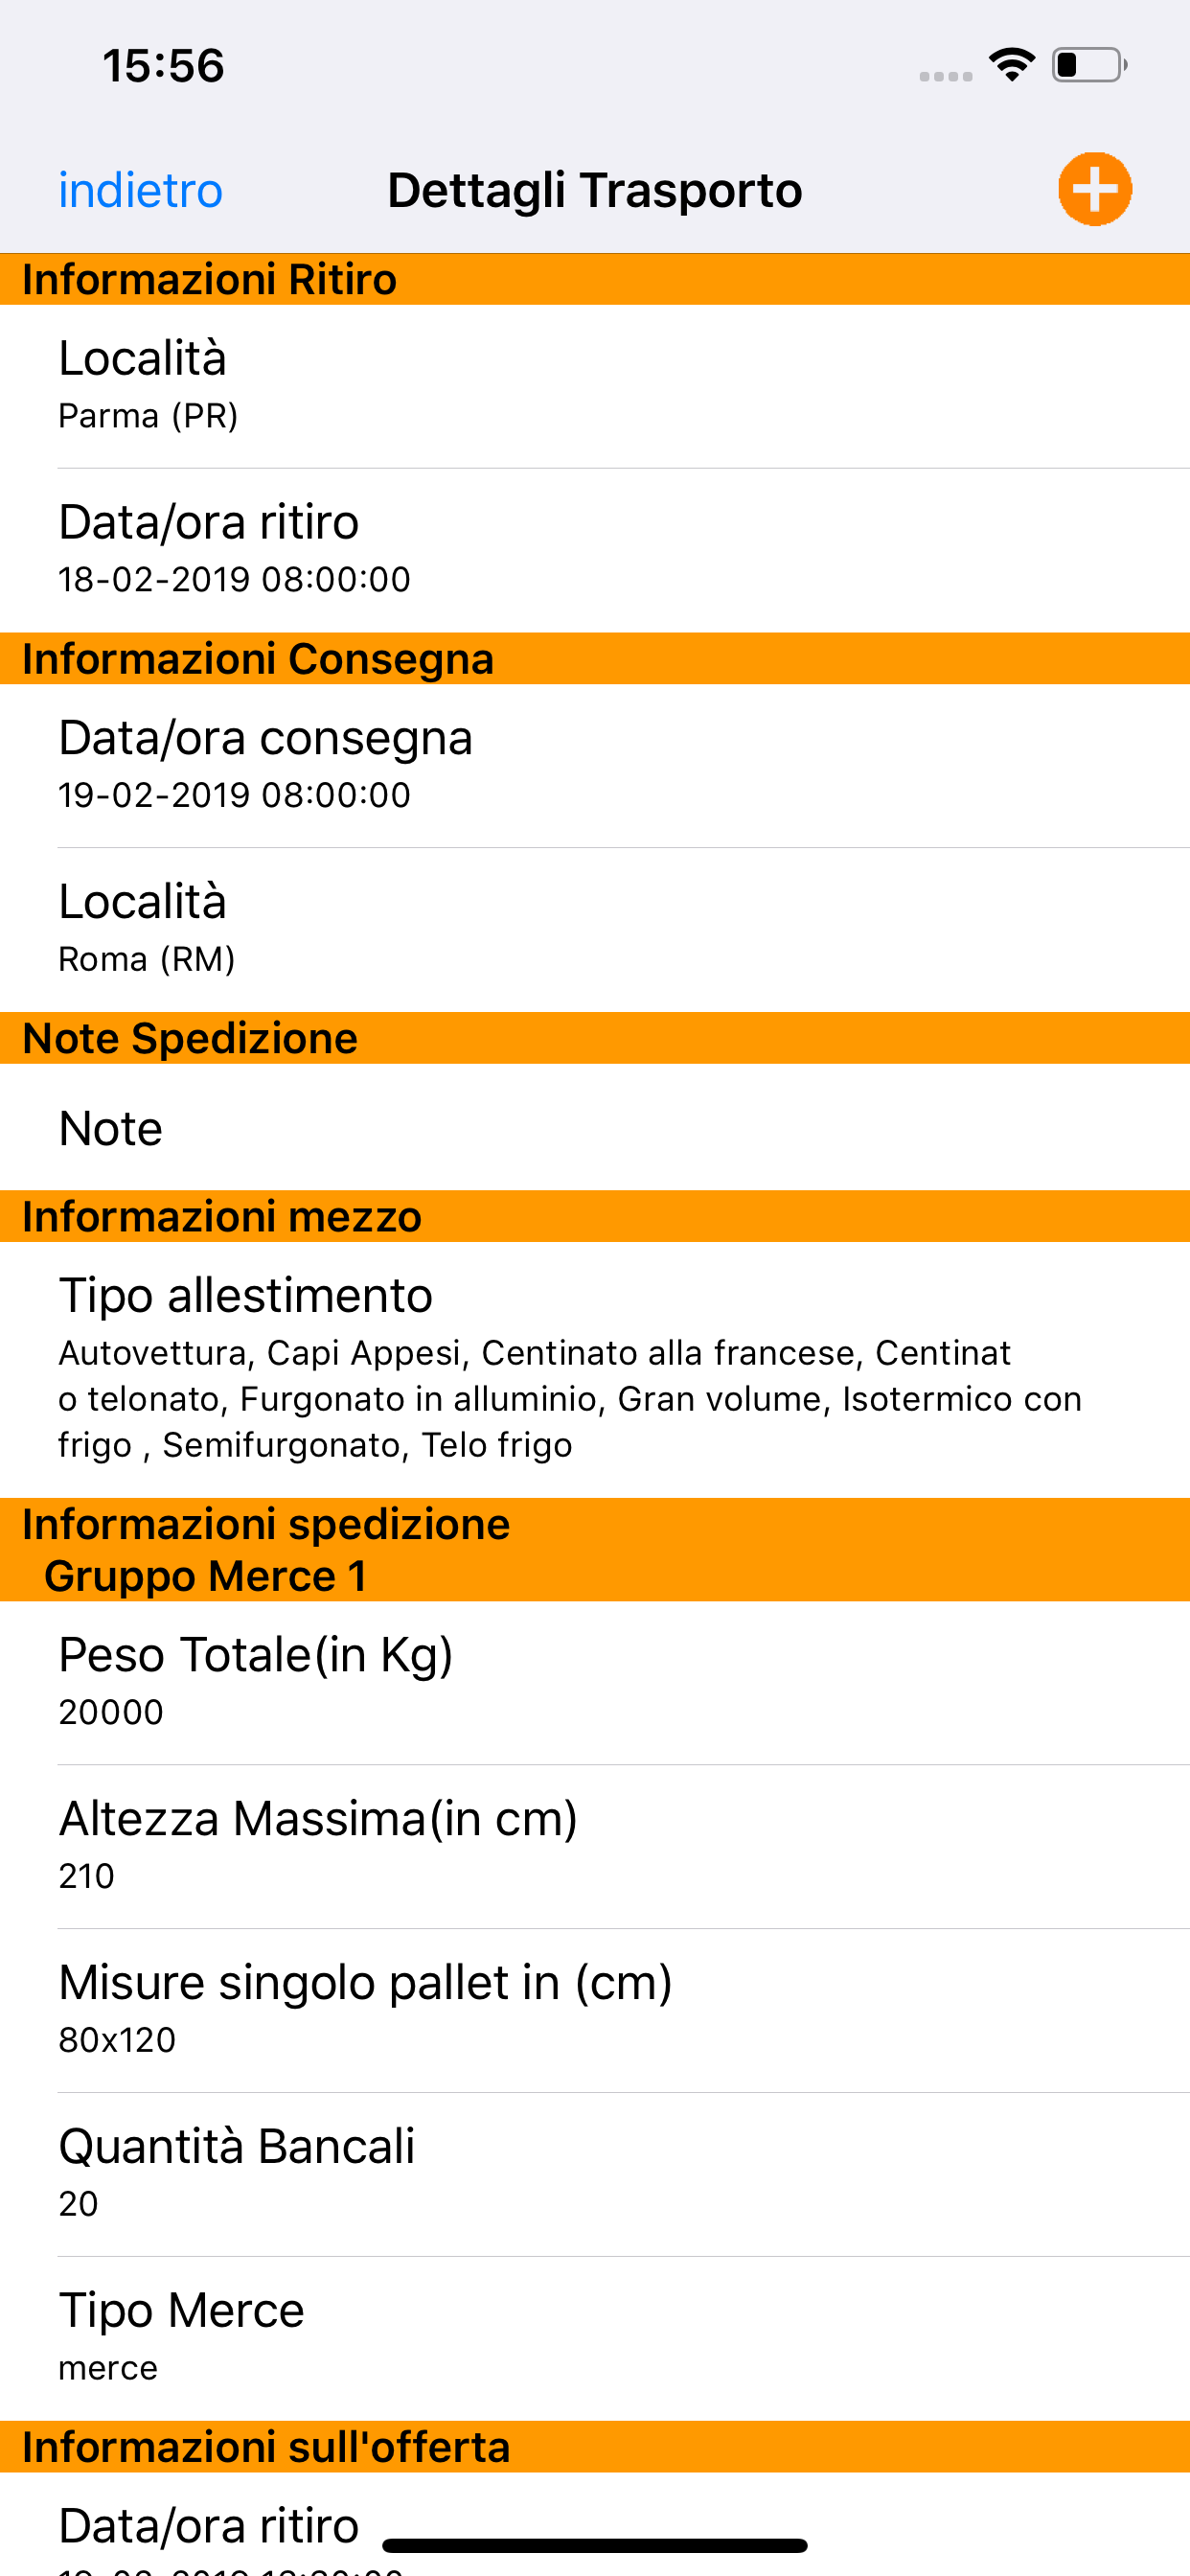Tap the orange plus add button
The width and height of the screenshot is (1190, 2576).
pyautogui.click(x=1094, y=189)
